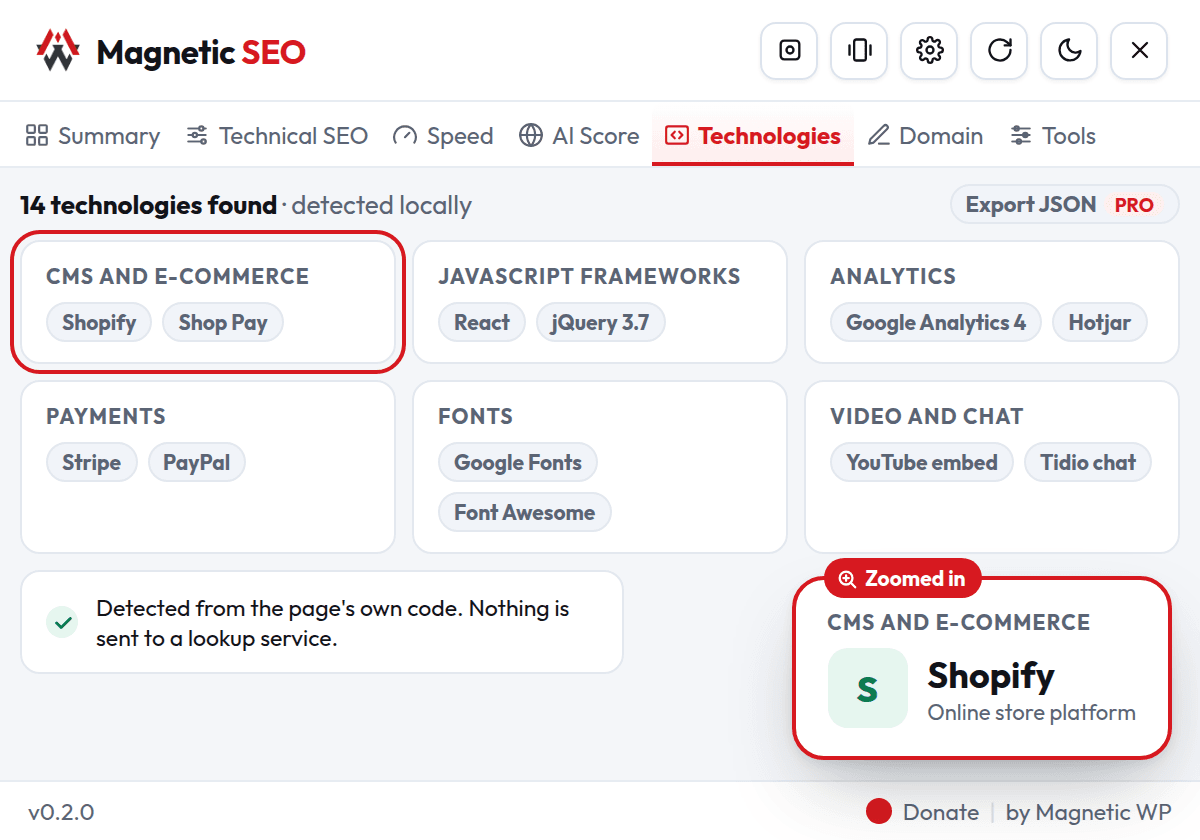The width and height of the screenshot is (1200, 840).
Task: Select the jQuery 3.7 chip
Action: 601,323
